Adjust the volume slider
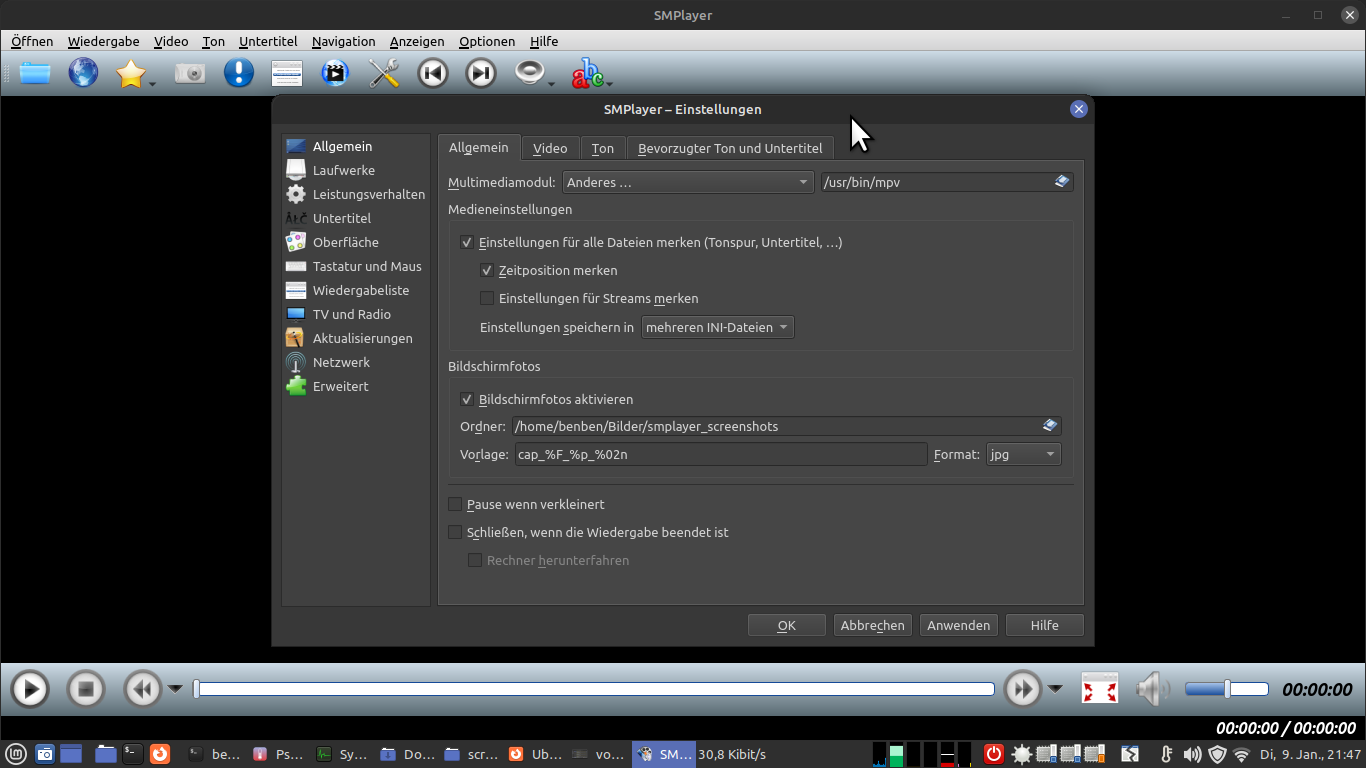Viewport: 1366px width, 768px height. tap(1227, 689)
